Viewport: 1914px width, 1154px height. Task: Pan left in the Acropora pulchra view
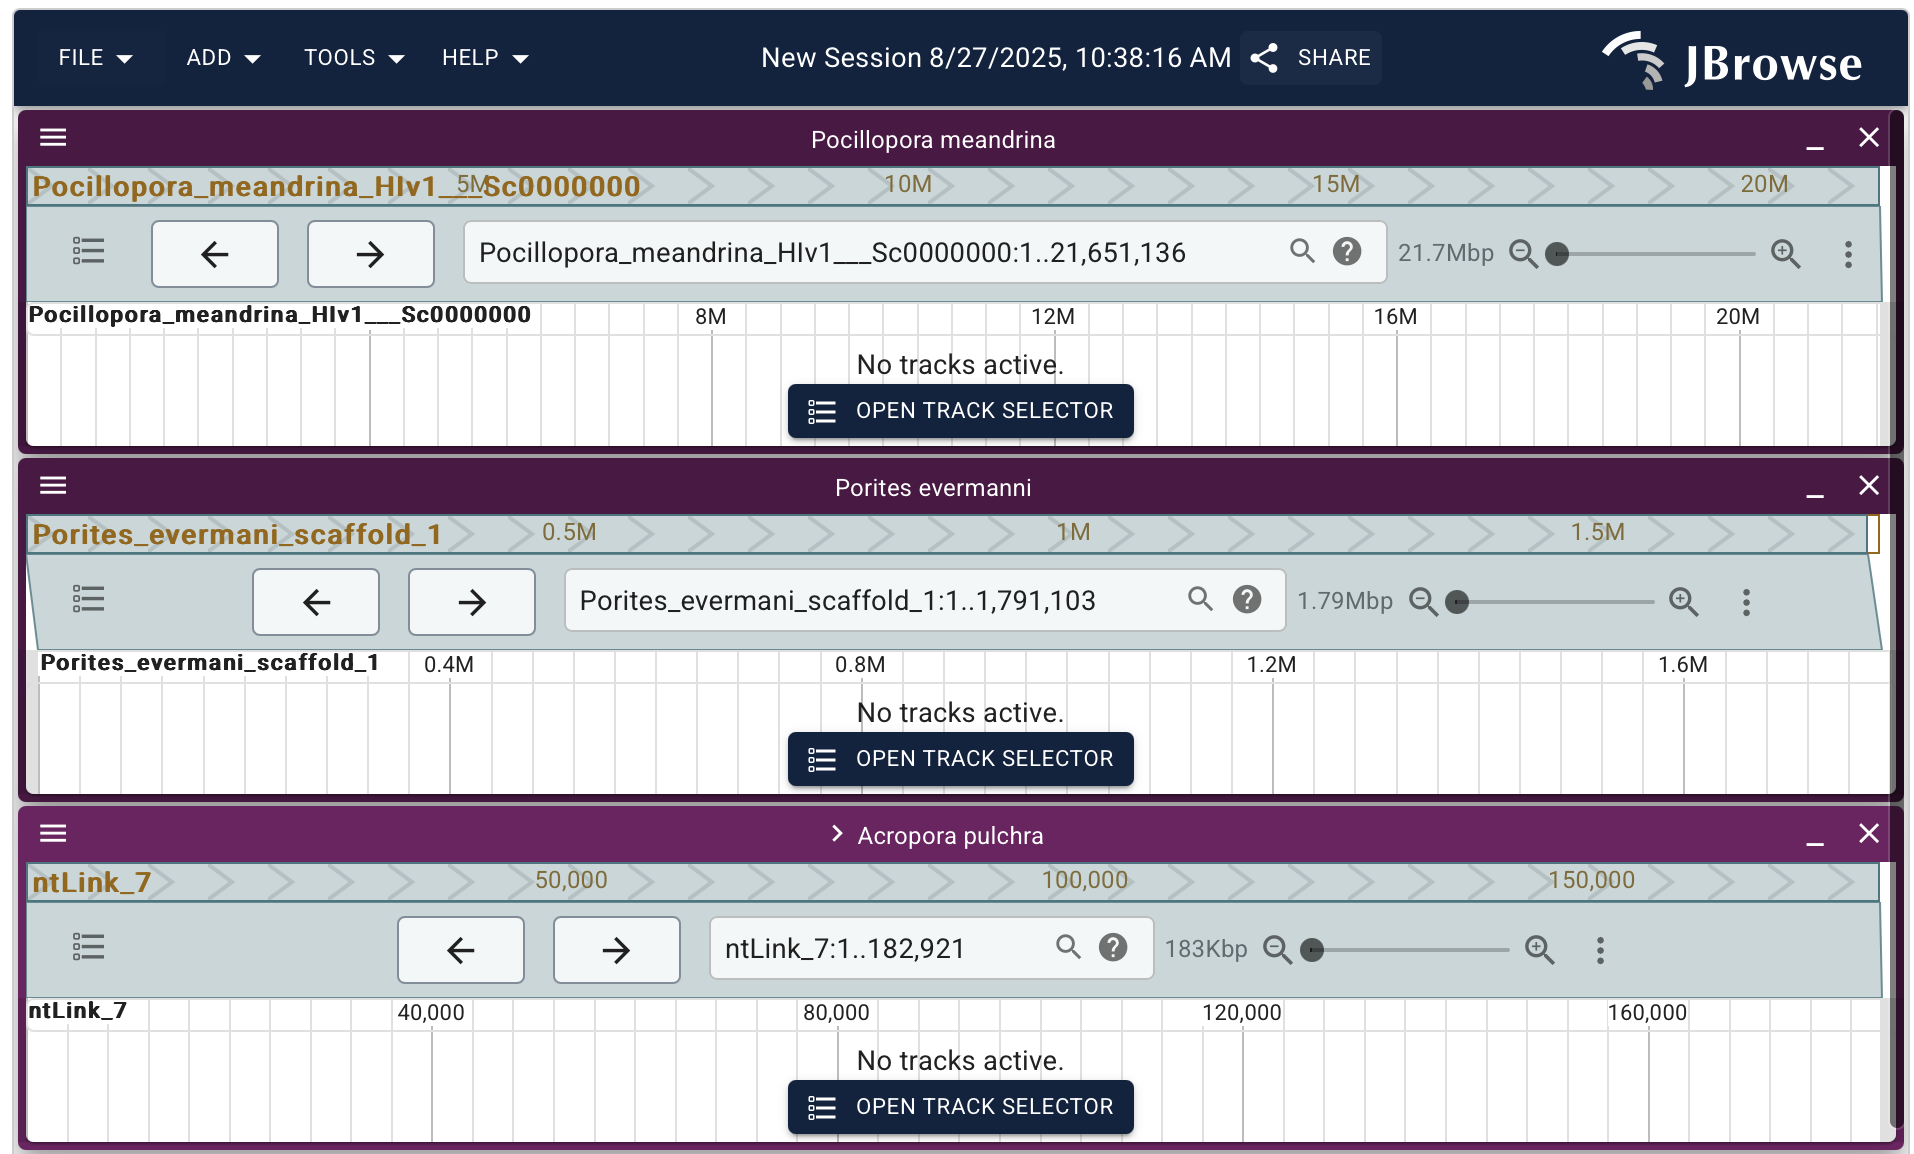460,950
